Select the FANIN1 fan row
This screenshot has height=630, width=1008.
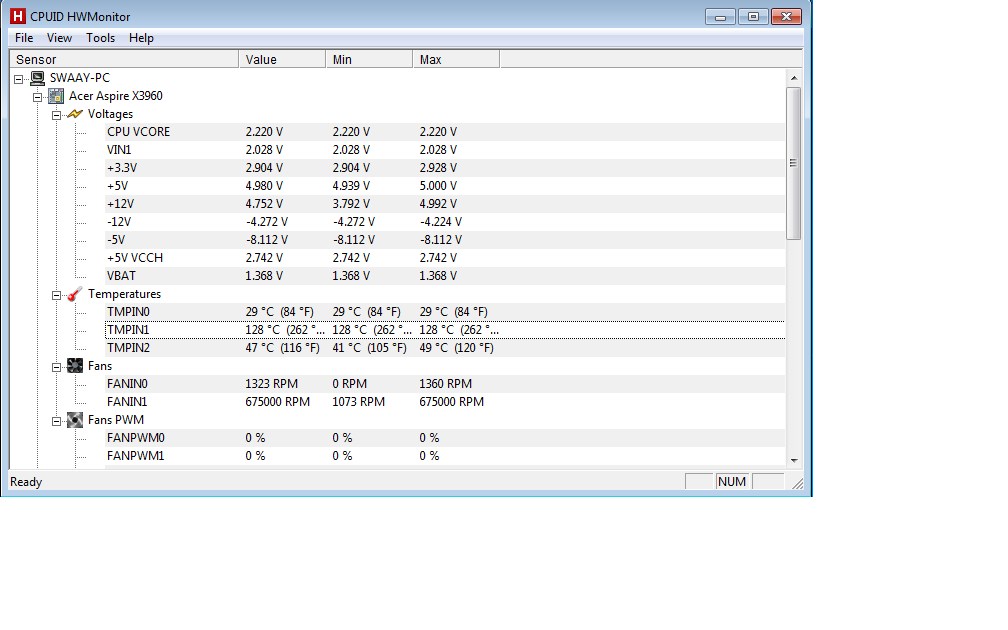[x=445, y=402]
